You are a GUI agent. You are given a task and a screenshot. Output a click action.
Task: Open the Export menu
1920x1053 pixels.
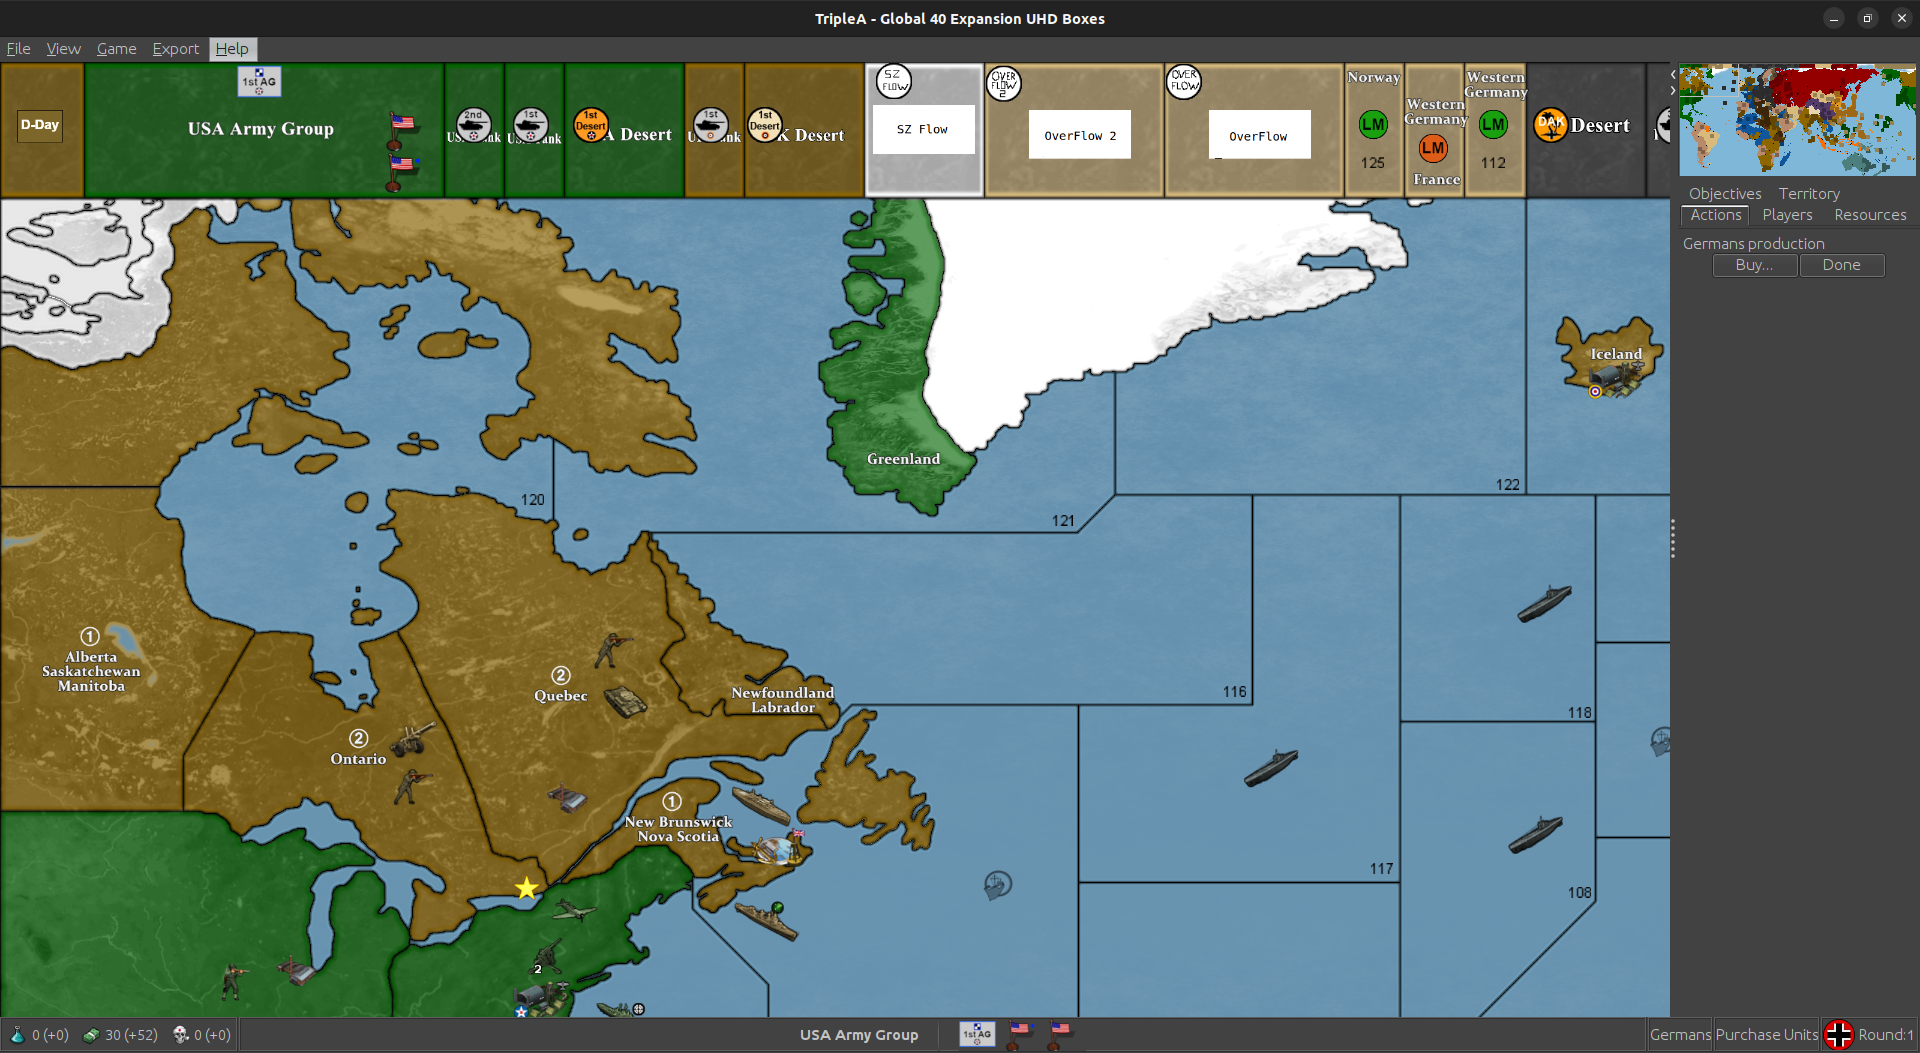click(x=175, y=48)
